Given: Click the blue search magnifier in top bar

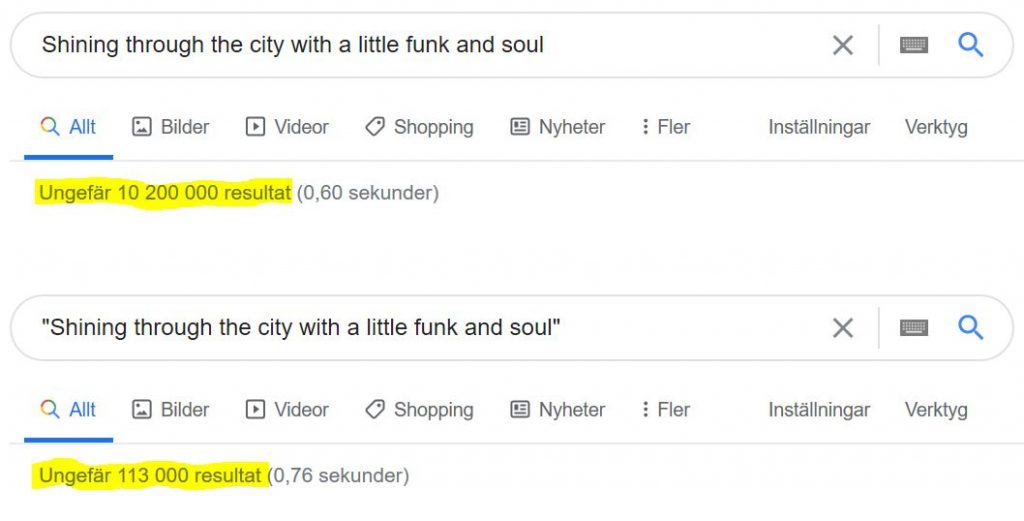Looking at the screenshot, I should (x=970, y=45).
